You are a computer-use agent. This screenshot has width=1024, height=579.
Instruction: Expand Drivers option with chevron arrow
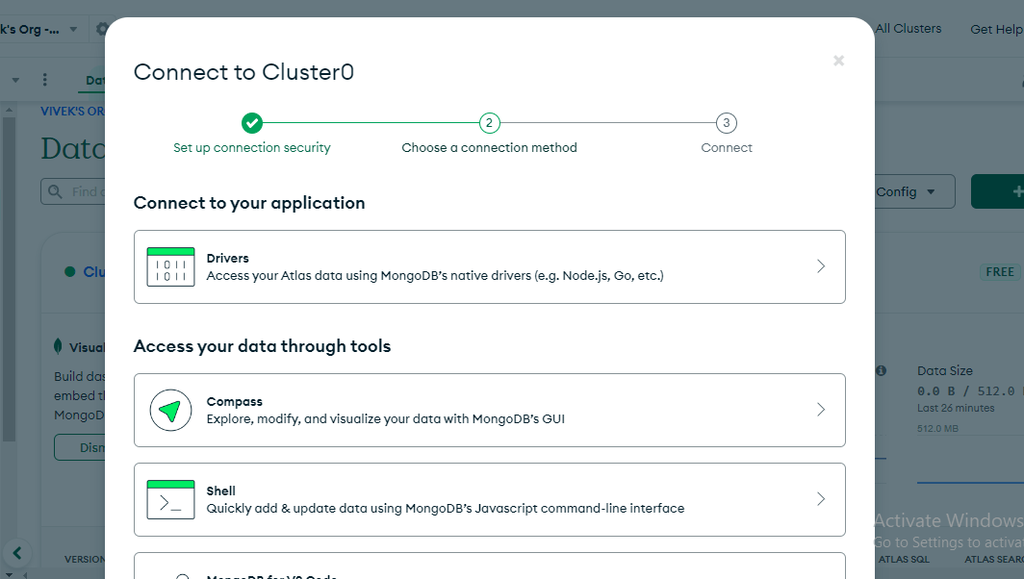click(x=821, y=266)
